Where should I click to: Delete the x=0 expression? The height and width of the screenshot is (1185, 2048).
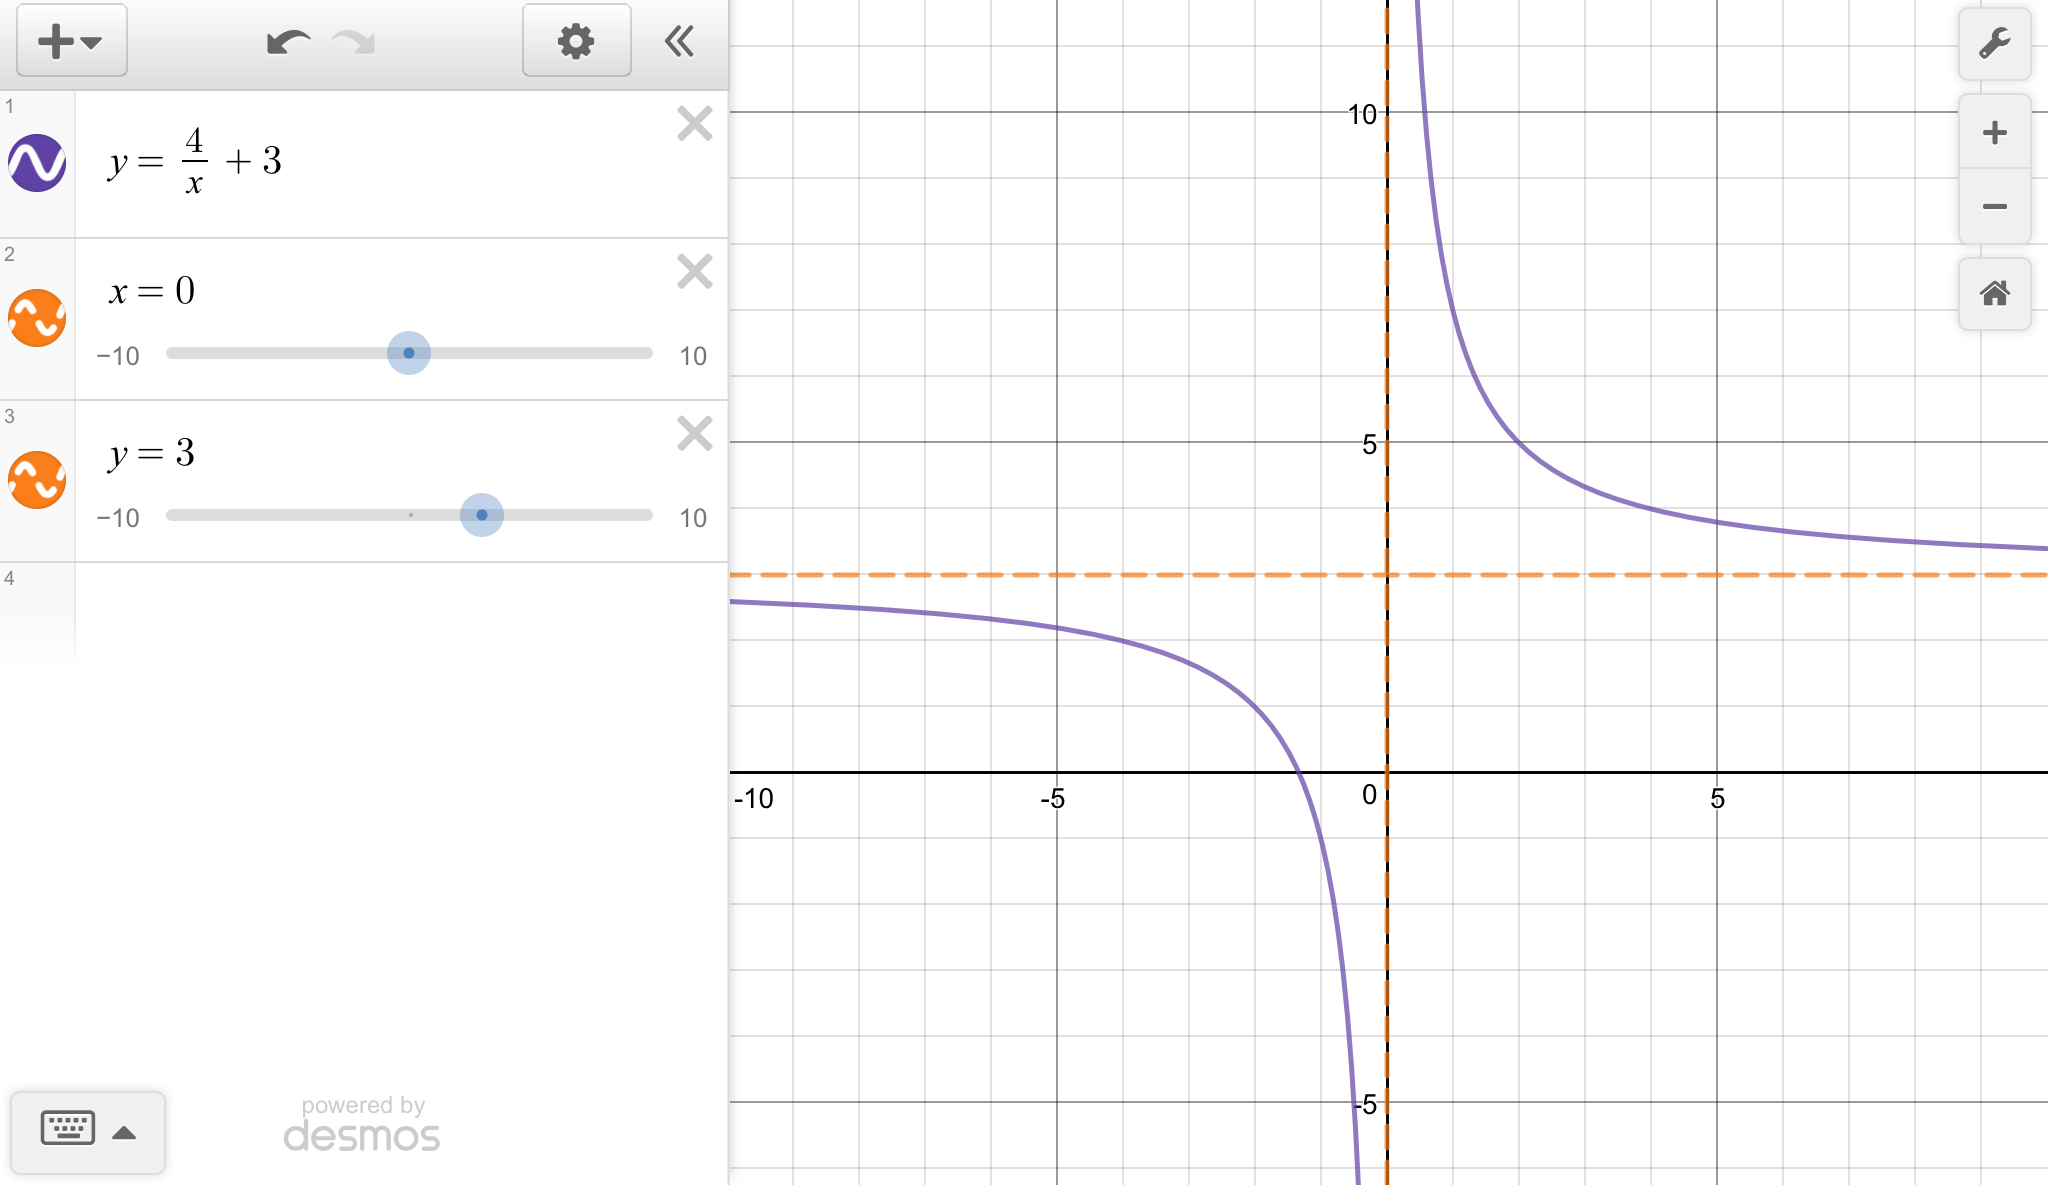[694, 272]
